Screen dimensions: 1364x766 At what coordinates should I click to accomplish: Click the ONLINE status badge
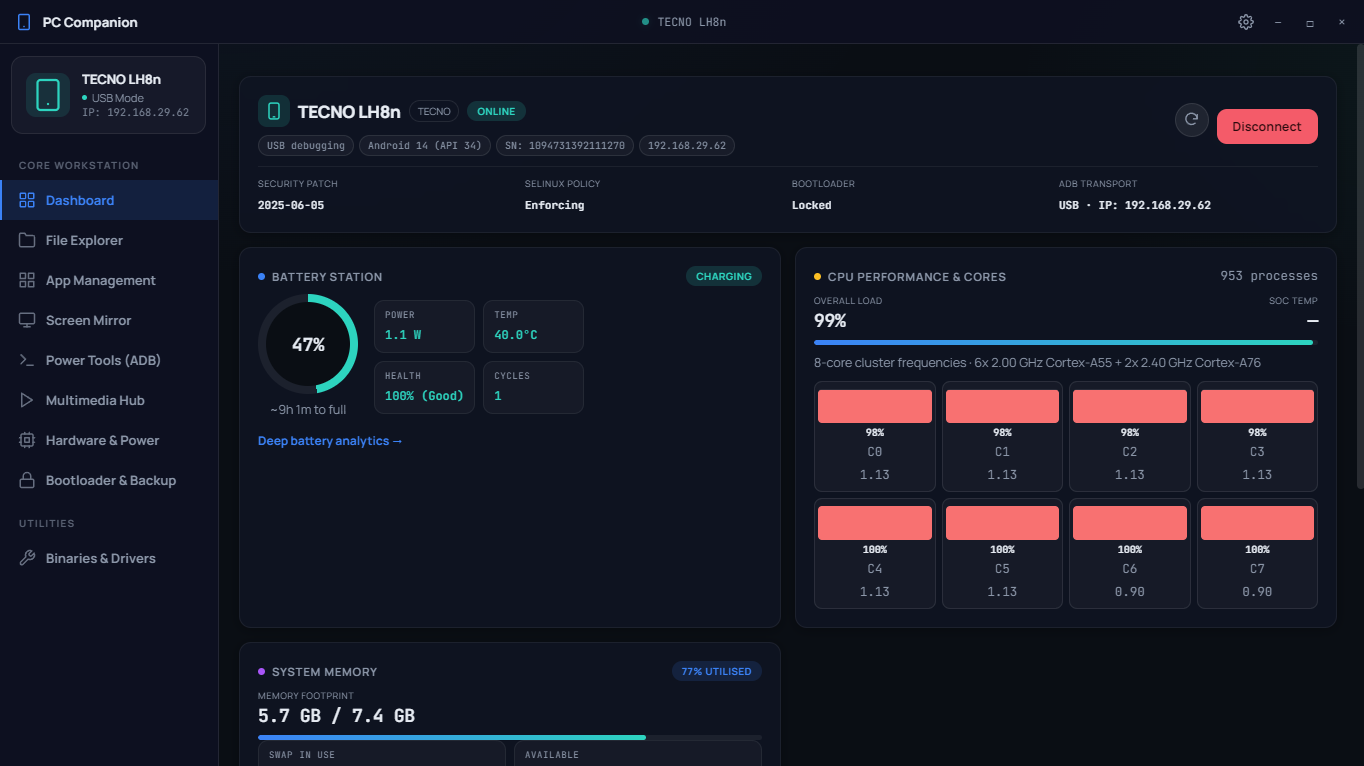(x=496, y=111)
